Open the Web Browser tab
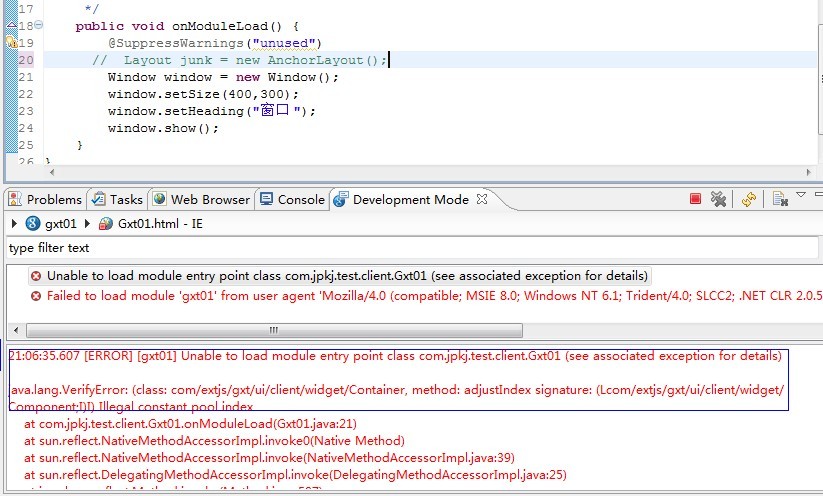 (x=202, y=199)
